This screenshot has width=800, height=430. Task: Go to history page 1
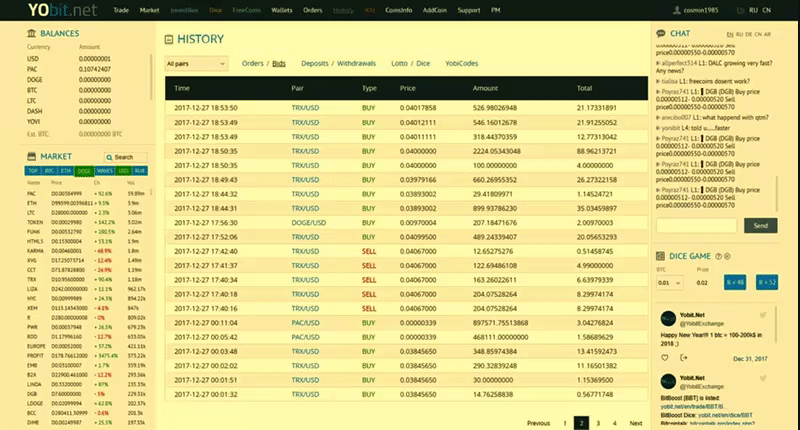[x=565, y=423]
